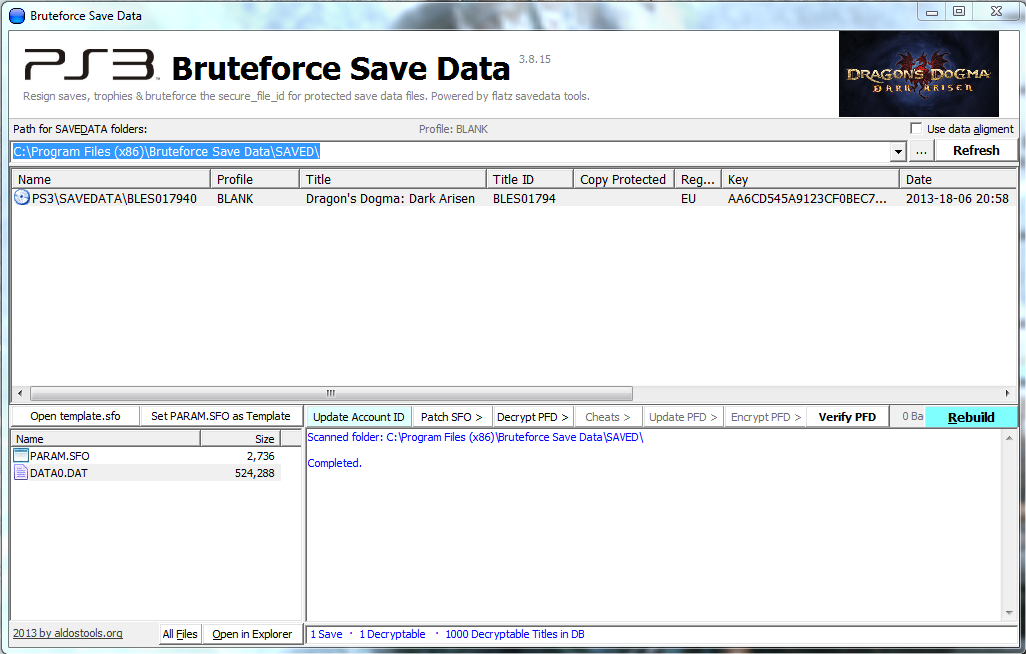Open the Cheats menu
The image size is (1026, 654).
(607, 417)
